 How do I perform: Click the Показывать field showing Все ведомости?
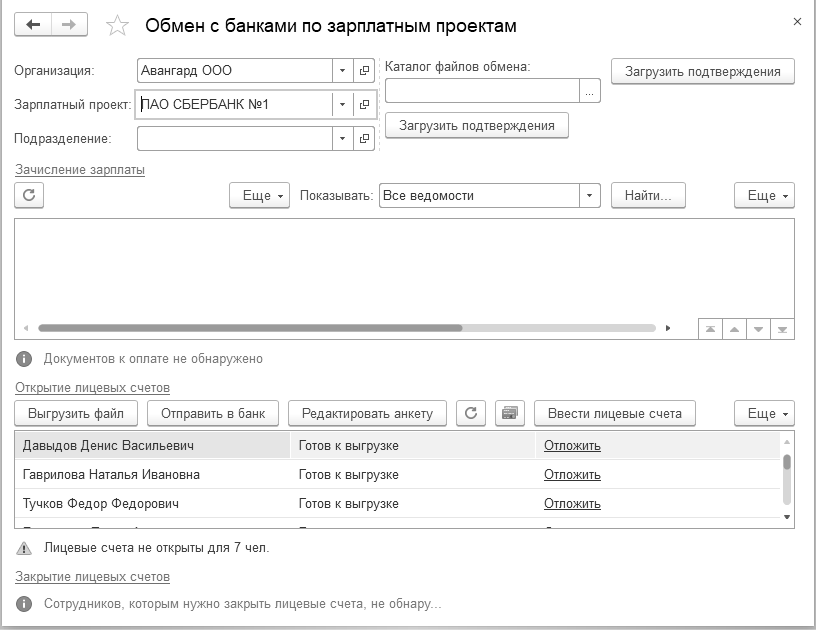[479, 196]
